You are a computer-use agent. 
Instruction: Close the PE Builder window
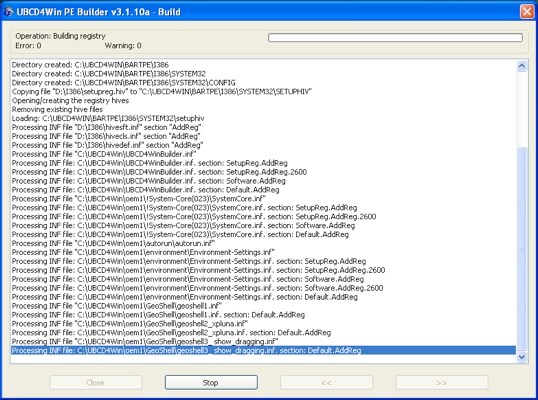click(527, 12)
